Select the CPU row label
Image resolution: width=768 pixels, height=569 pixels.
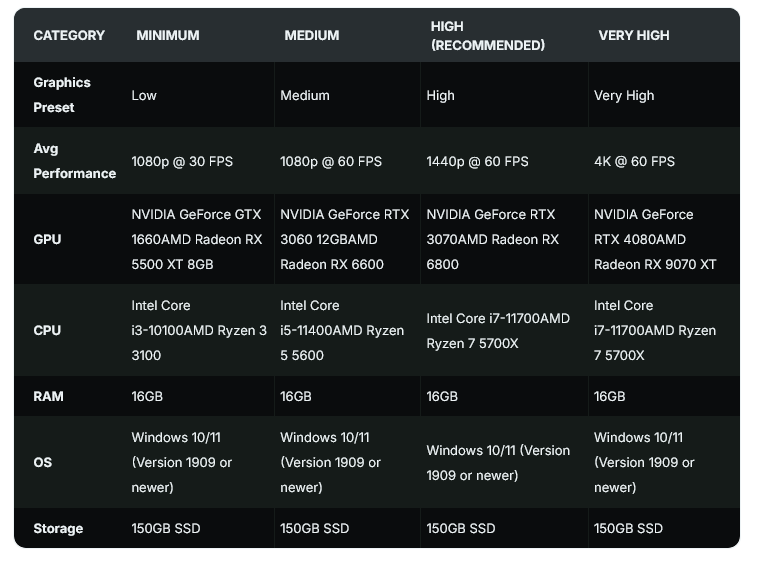(47, 330)
